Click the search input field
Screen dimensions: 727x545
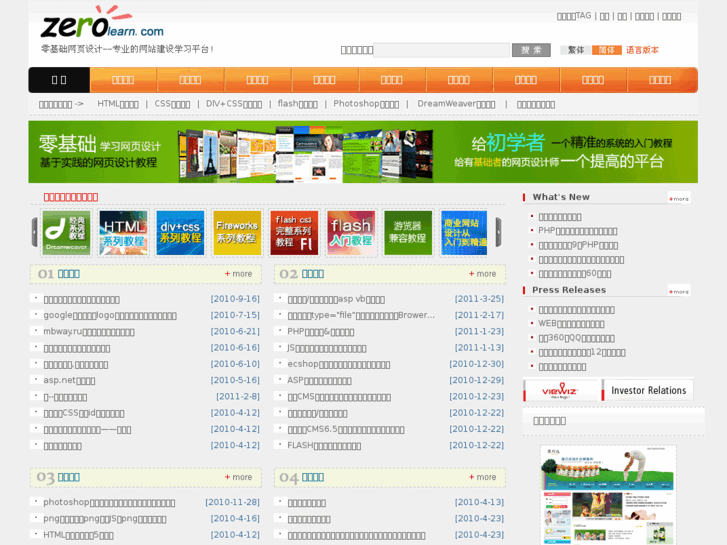coord(441,50)
